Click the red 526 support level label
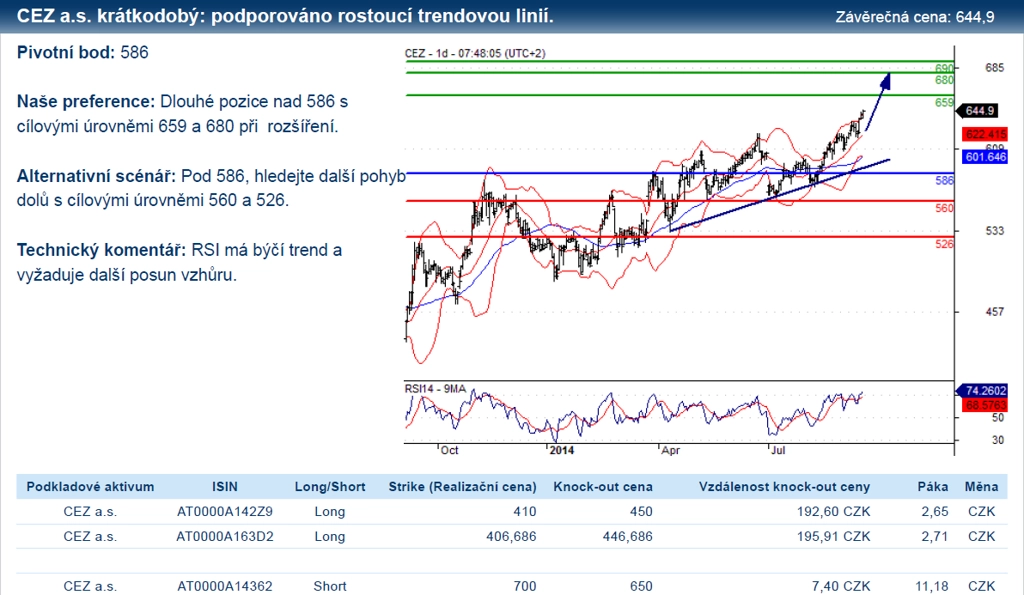 click(944, 244)
